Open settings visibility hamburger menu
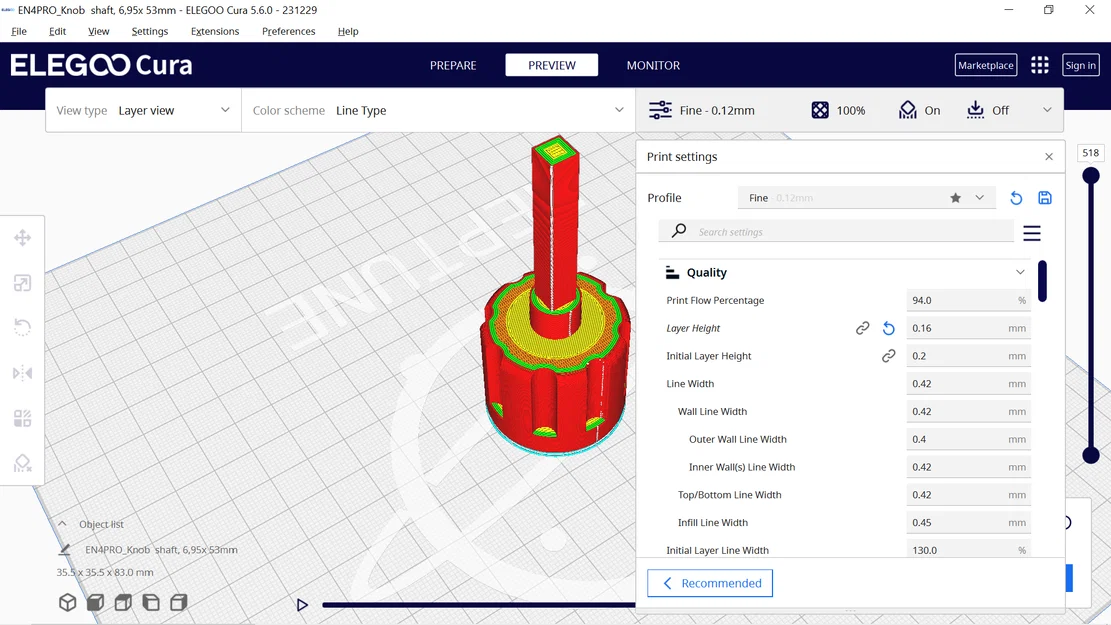Screen dimensions: 1111x625 point(1032,232)
